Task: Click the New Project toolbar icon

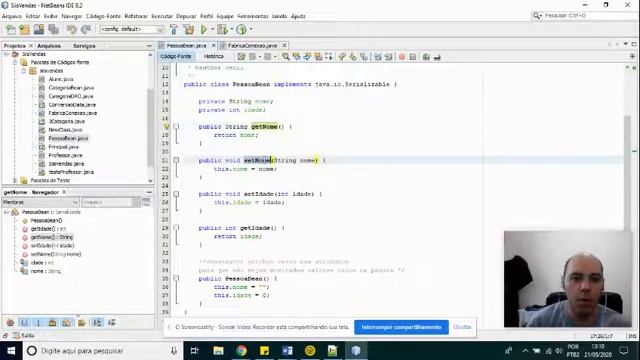Action: click(24, 29)
